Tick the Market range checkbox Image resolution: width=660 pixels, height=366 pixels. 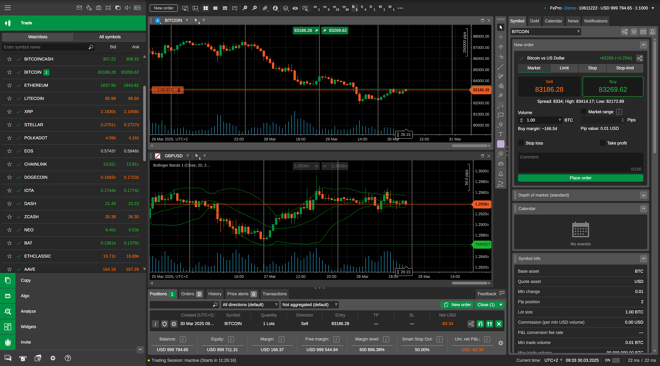(584, 111)
